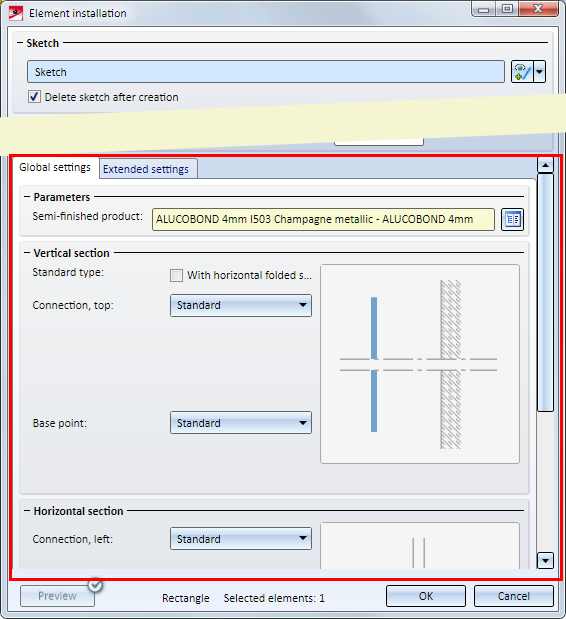The height and width of the screenshot is (619, 566).
Task: Minimize the Element installation window
Action: point(484,9)
